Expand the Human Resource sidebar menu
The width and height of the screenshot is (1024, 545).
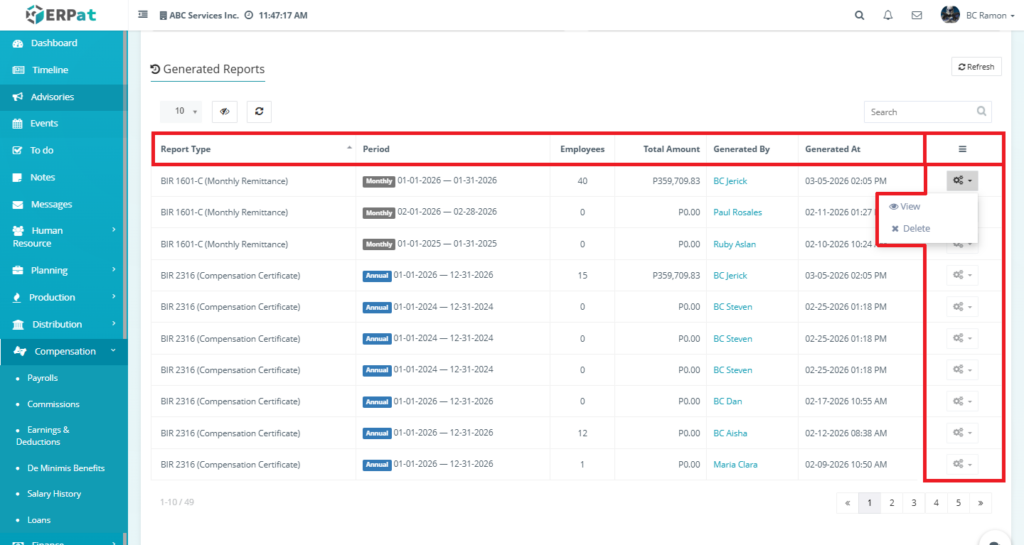(x=60, y=237)
